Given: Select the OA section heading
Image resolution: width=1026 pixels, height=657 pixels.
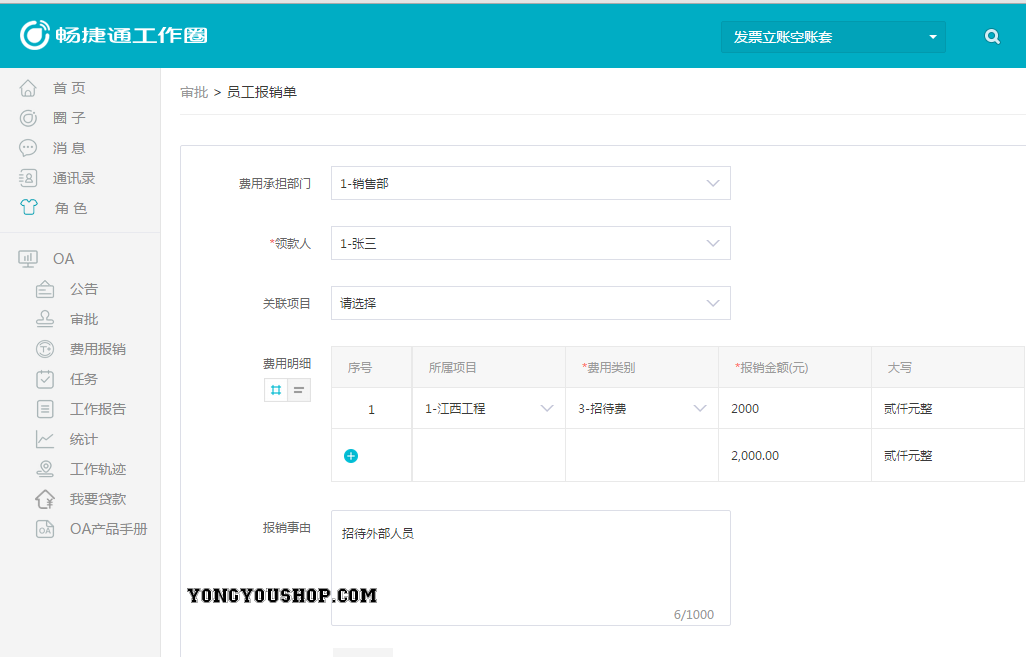Looking at the screenshot, I should click(x=63, y=259).
